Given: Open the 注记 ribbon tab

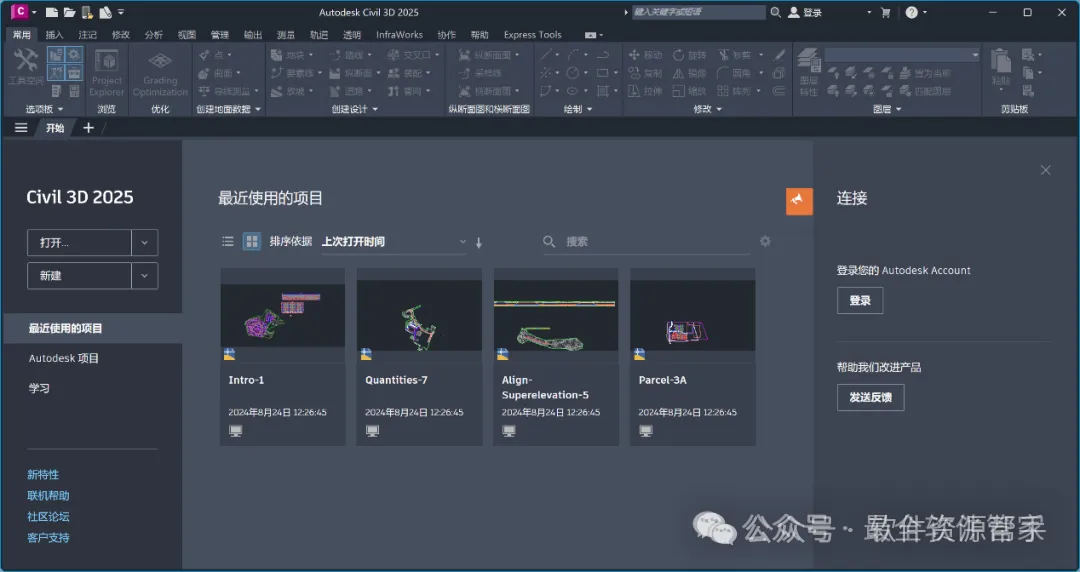Looking at the screenshot, I should click(87, 34).
